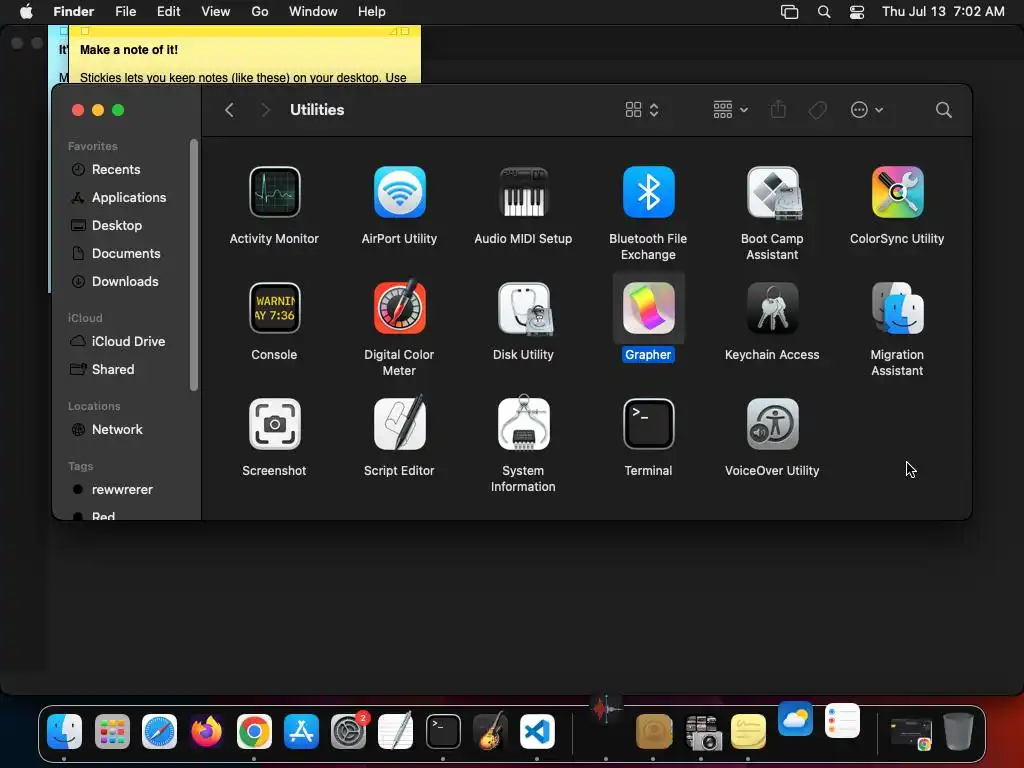Viewport: 1024px width, 768px height.
Task: Click the Share toolbar button
Action: (x=778, y=110)
